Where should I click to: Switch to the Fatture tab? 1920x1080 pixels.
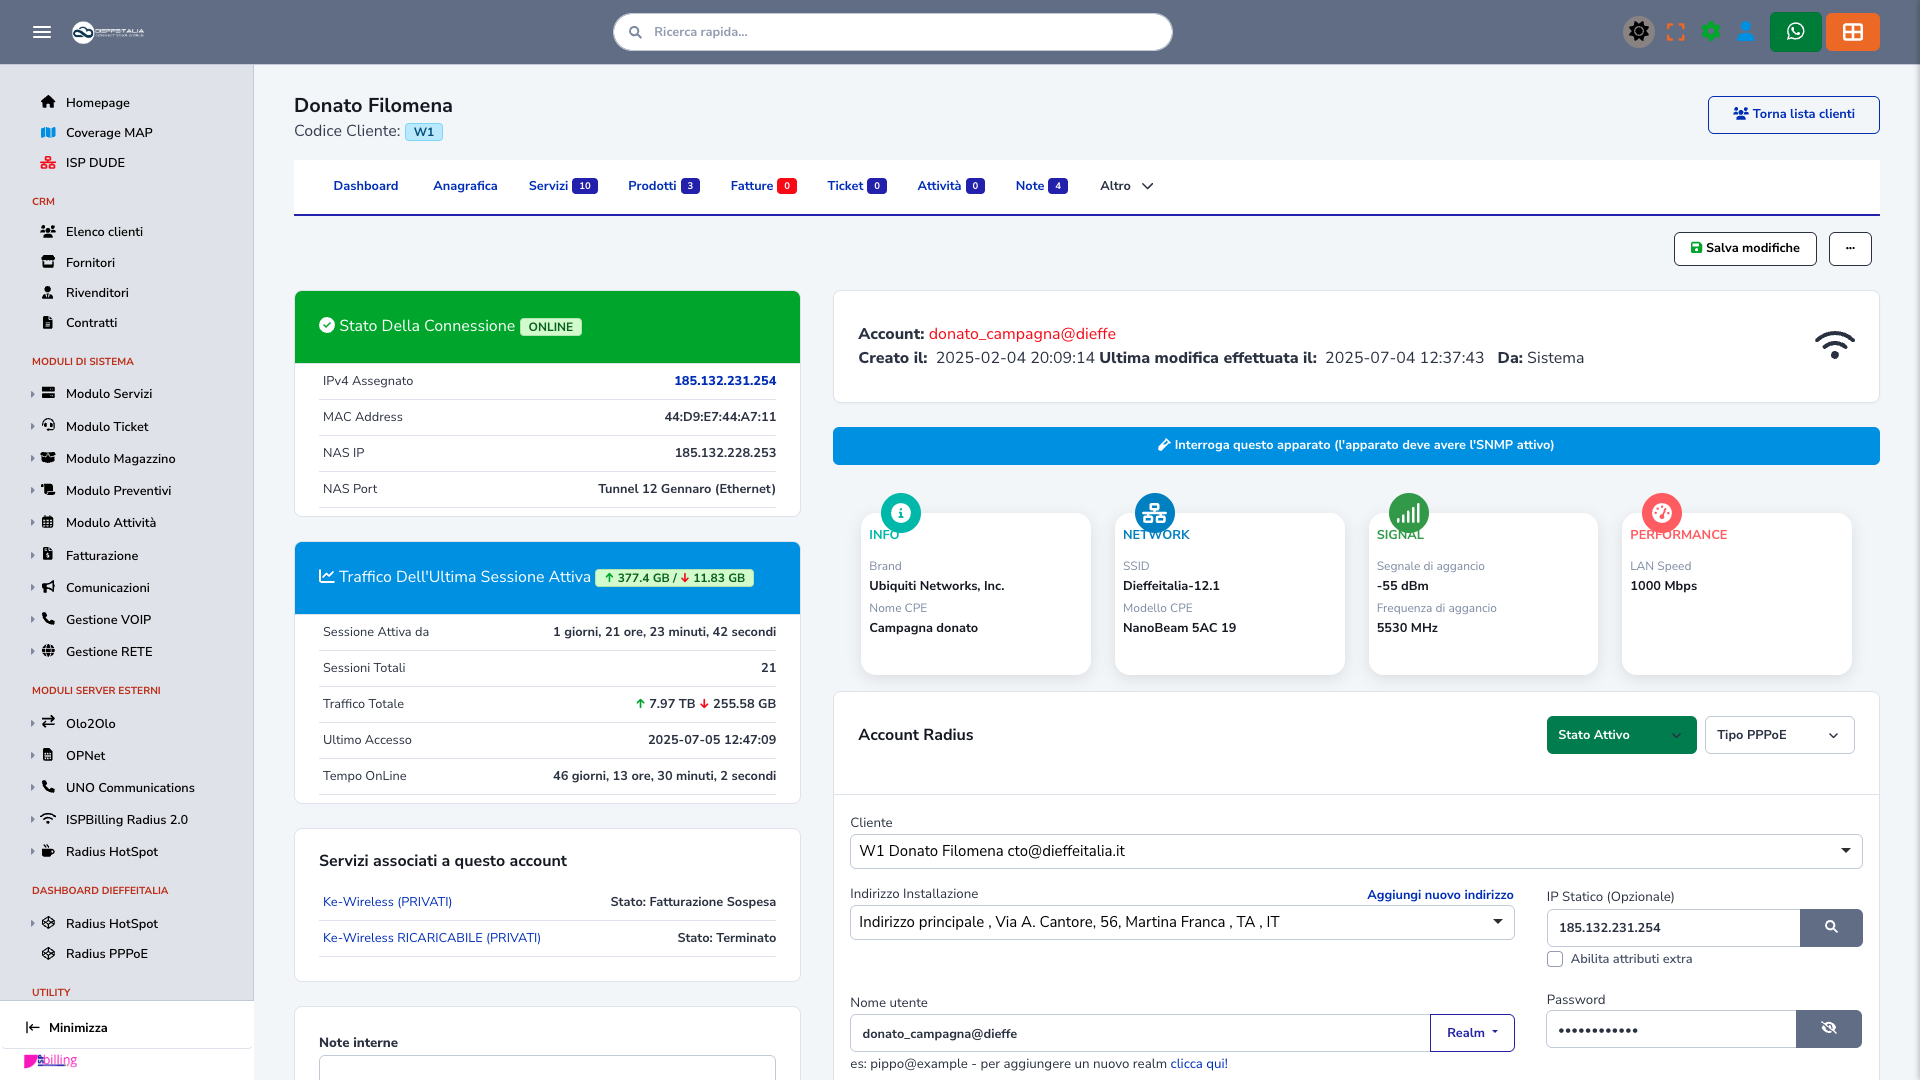[763, 186]
